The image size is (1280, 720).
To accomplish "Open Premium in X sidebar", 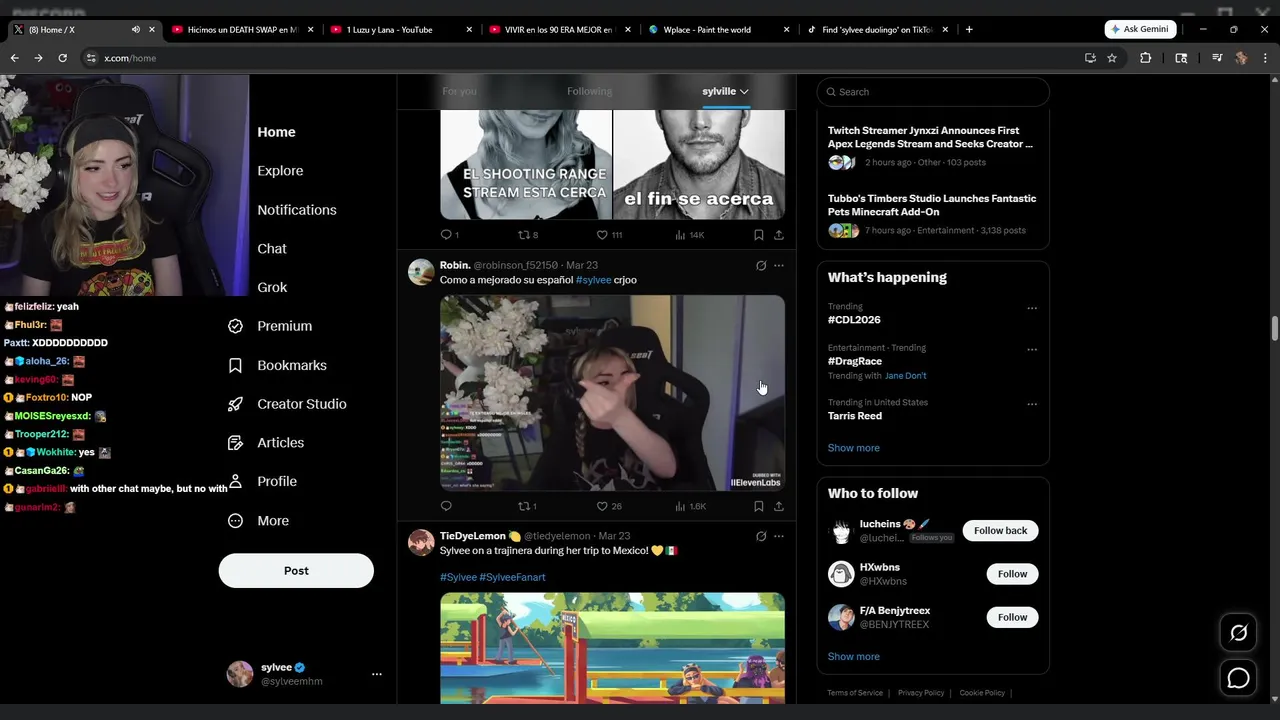I will 270,326.
